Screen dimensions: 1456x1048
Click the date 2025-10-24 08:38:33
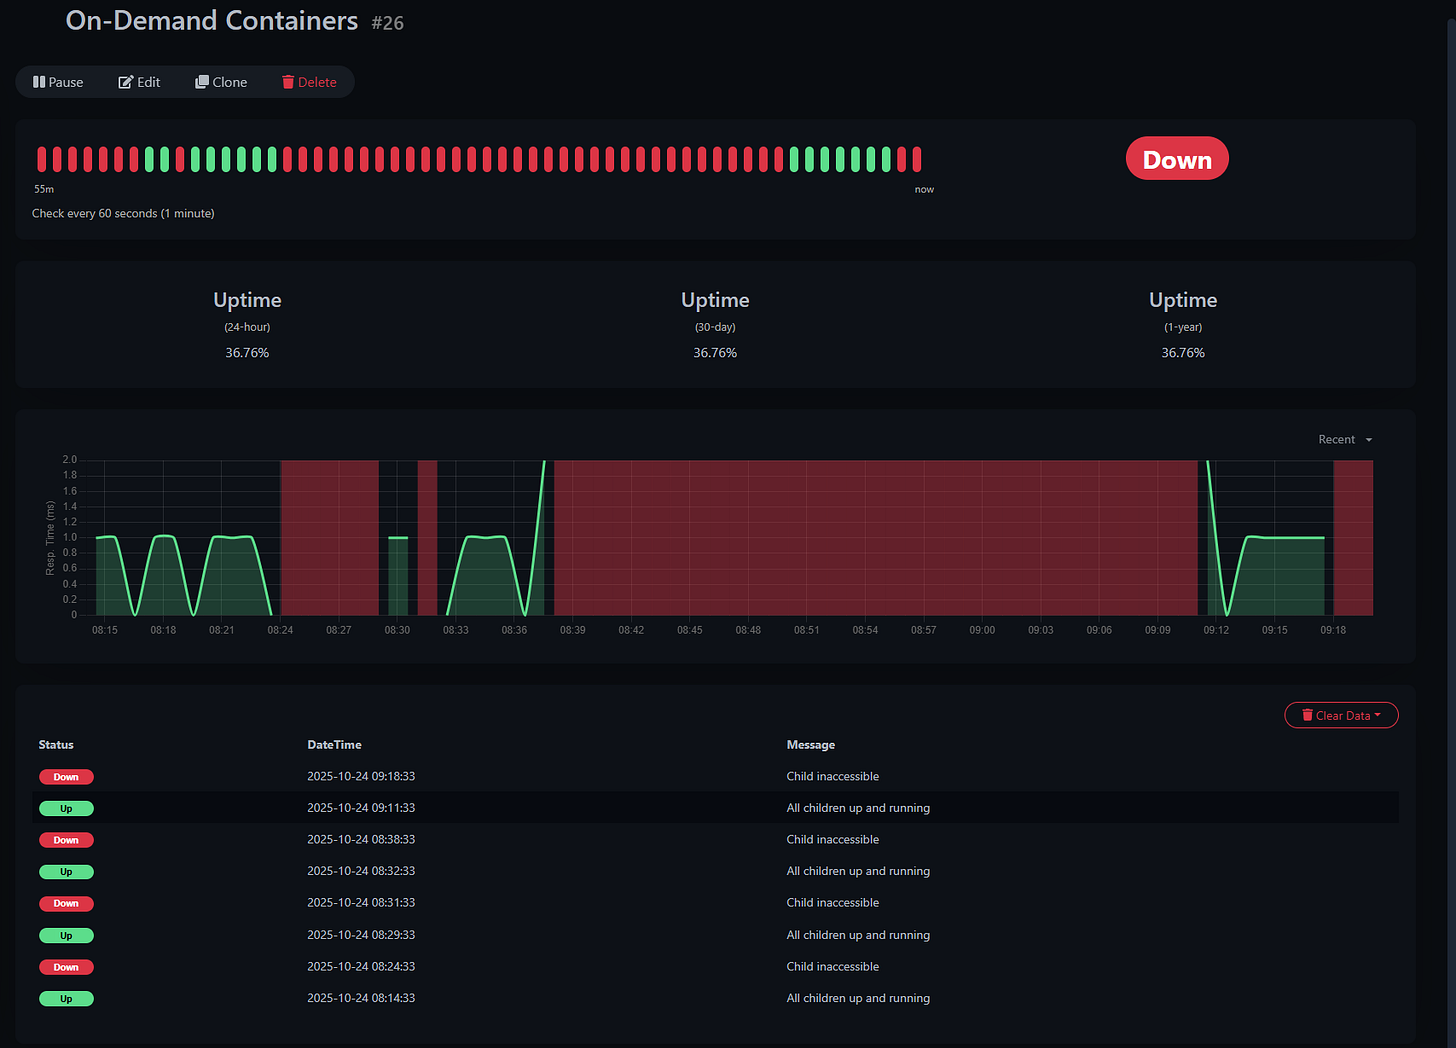pos(361,839)
